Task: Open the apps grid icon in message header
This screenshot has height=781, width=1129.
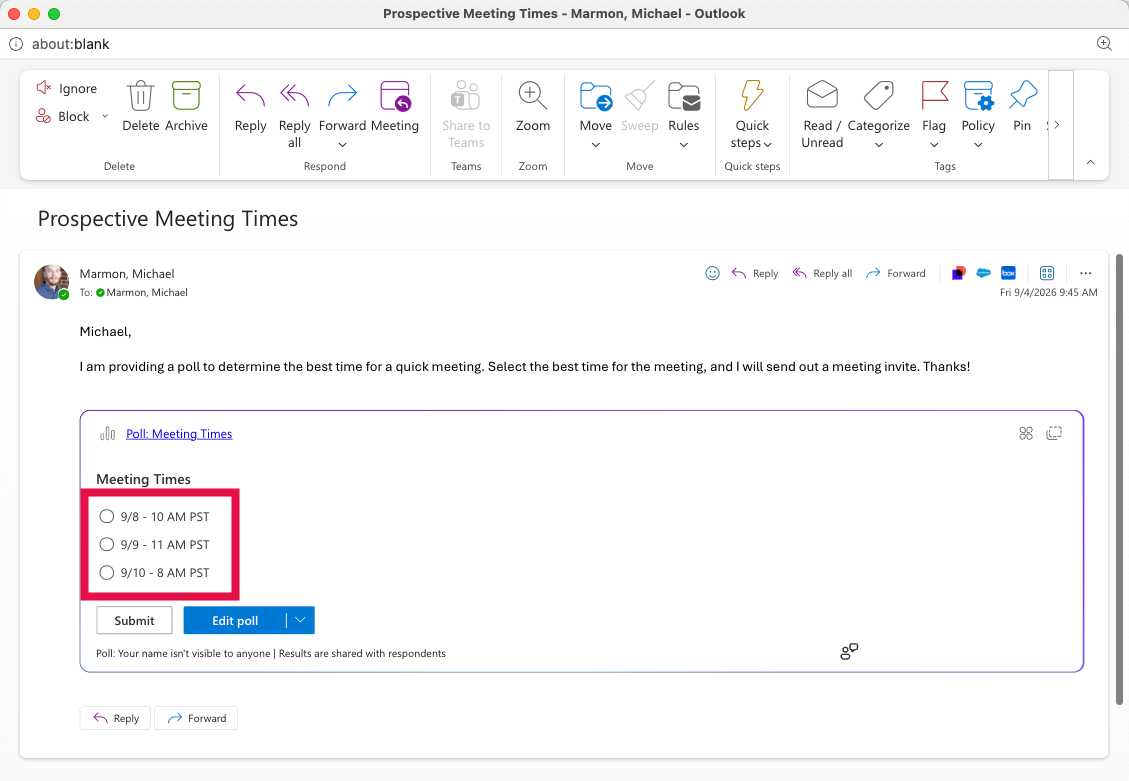Action: tap(1046, 273)
